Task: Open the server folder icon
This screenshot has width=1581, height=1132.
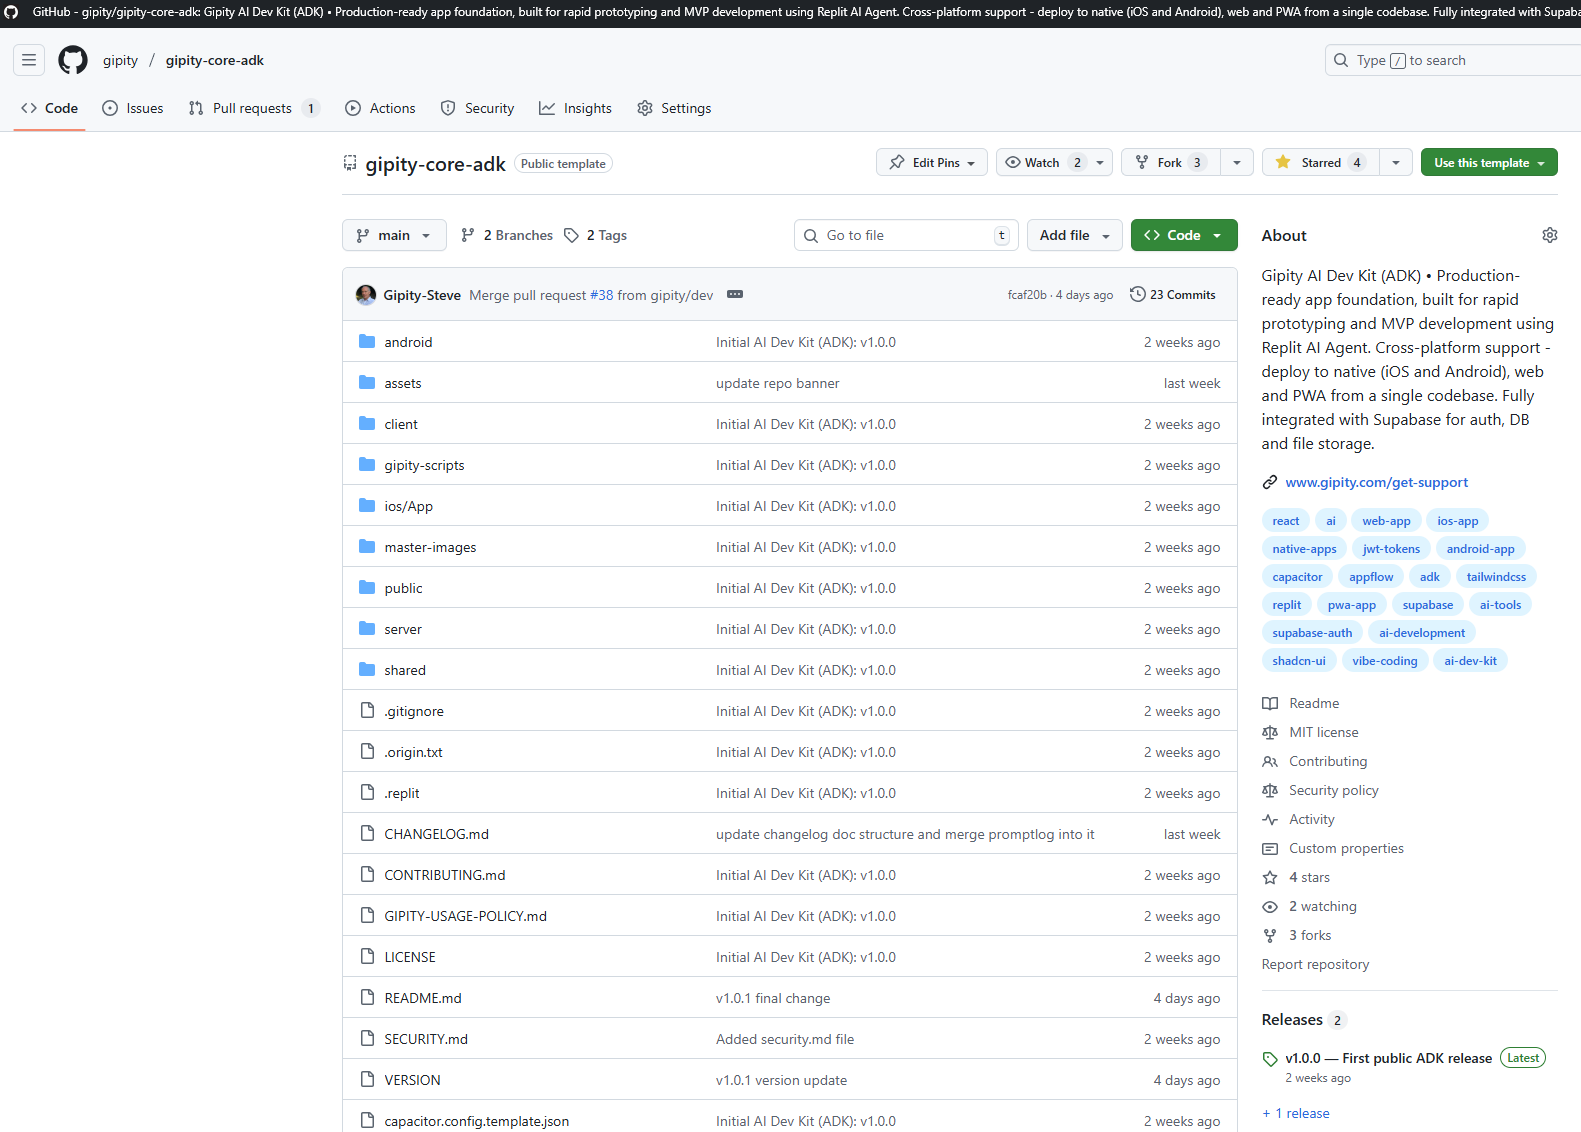Action: [x=367, y=629]
